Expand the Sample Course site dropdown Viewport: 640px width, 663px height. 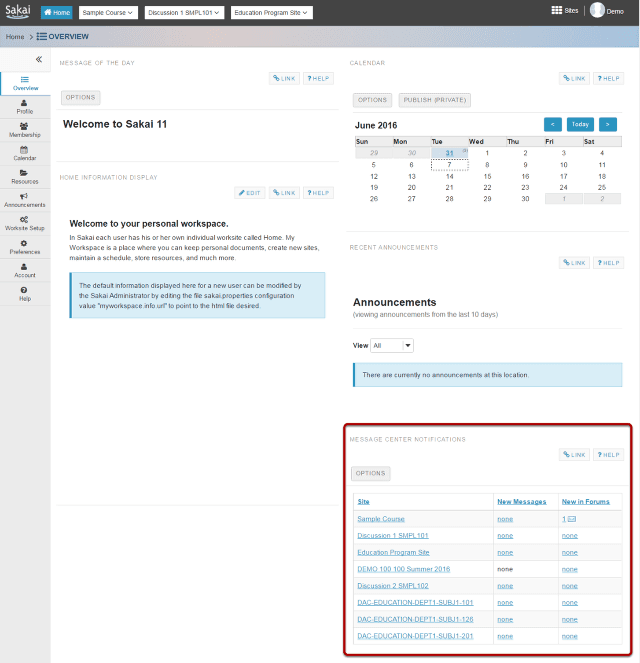pos(108,12)
